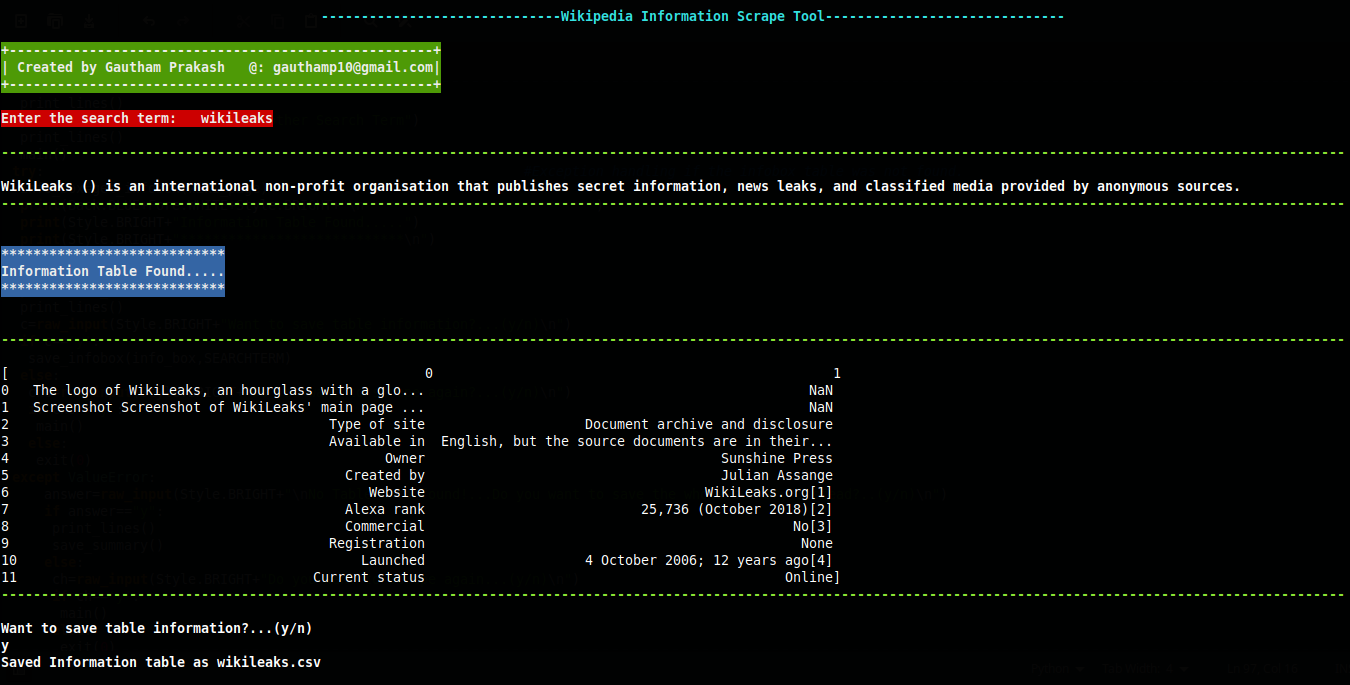Viewport: 1350px width, 685px height.
Task: Click the table column header '0'
Action: (x=429, y=373)
